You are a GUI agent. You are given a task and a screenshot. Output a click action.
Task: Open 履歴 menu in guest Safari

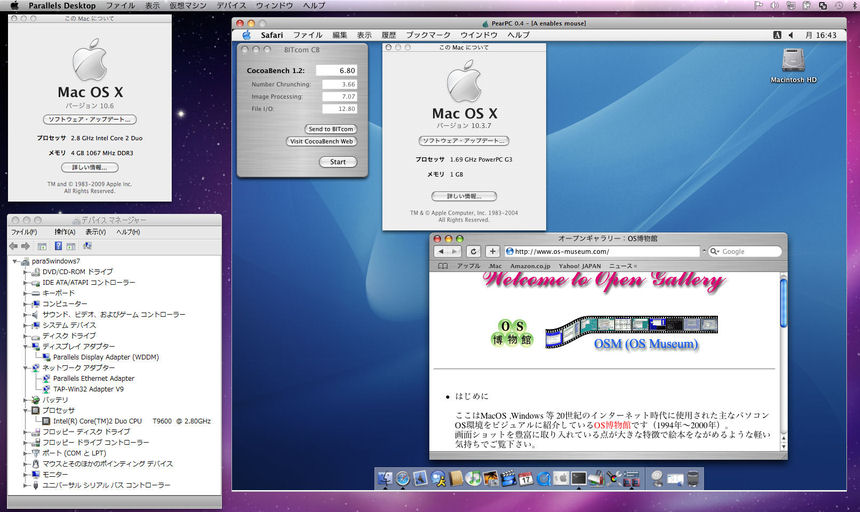point(388,35)
